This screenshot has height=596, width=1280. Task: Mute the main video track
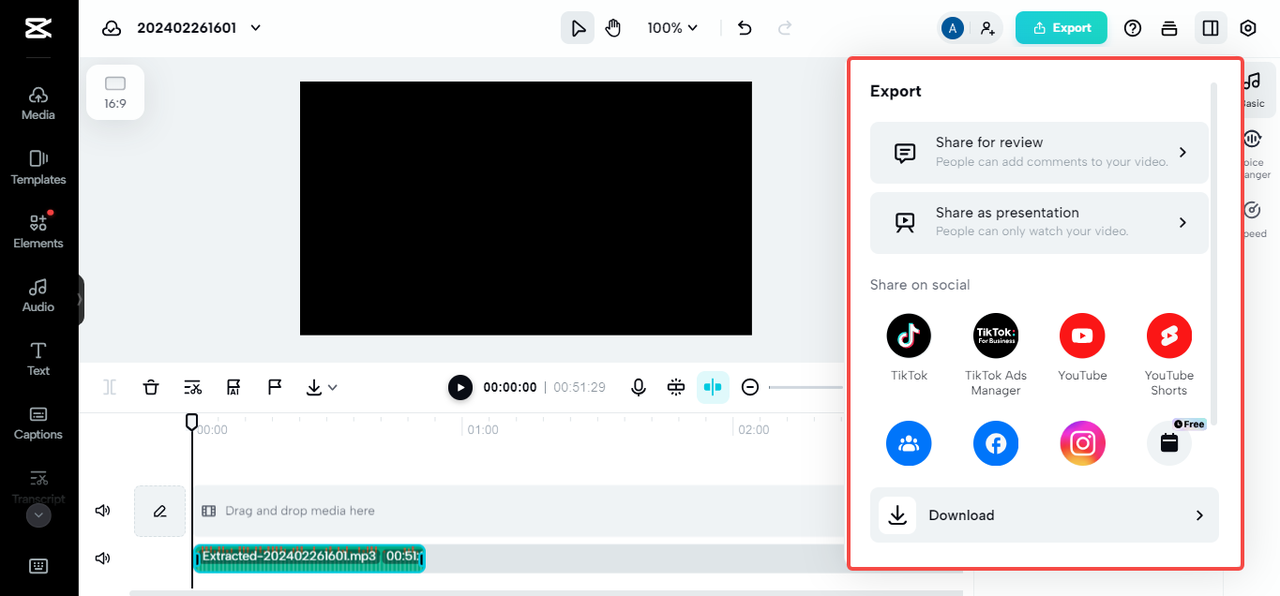[x=102, y=511]
